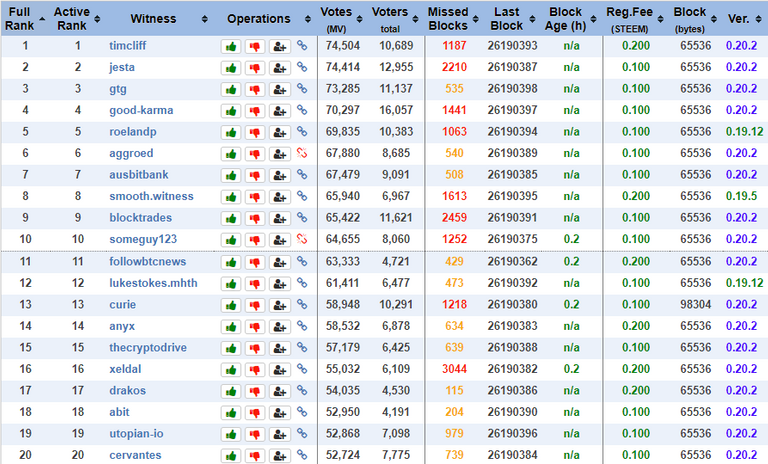The height and width of the screenshot is (464, 768).
Task: Downvote witness jesta with thumbs-down
Action: click(255, 68)
